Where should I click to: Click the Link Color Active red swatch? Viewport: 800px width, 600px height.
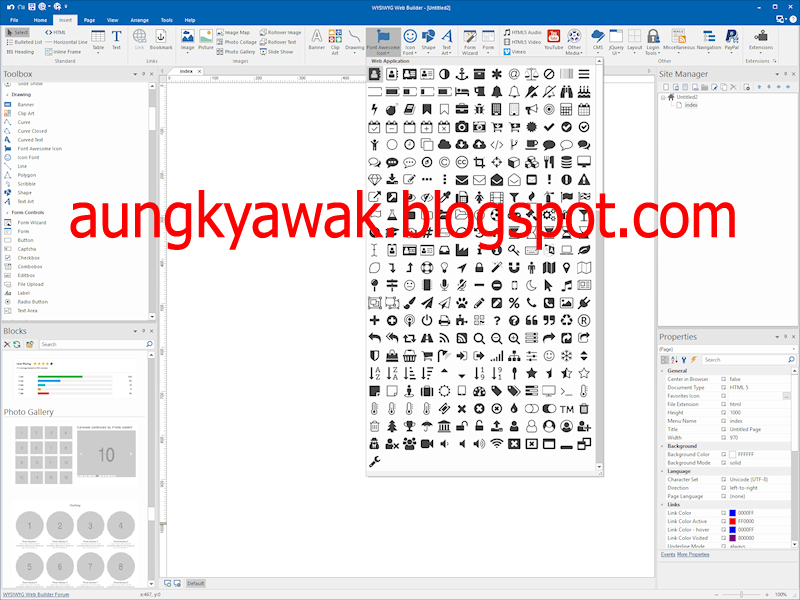click(x=732, y=521)
